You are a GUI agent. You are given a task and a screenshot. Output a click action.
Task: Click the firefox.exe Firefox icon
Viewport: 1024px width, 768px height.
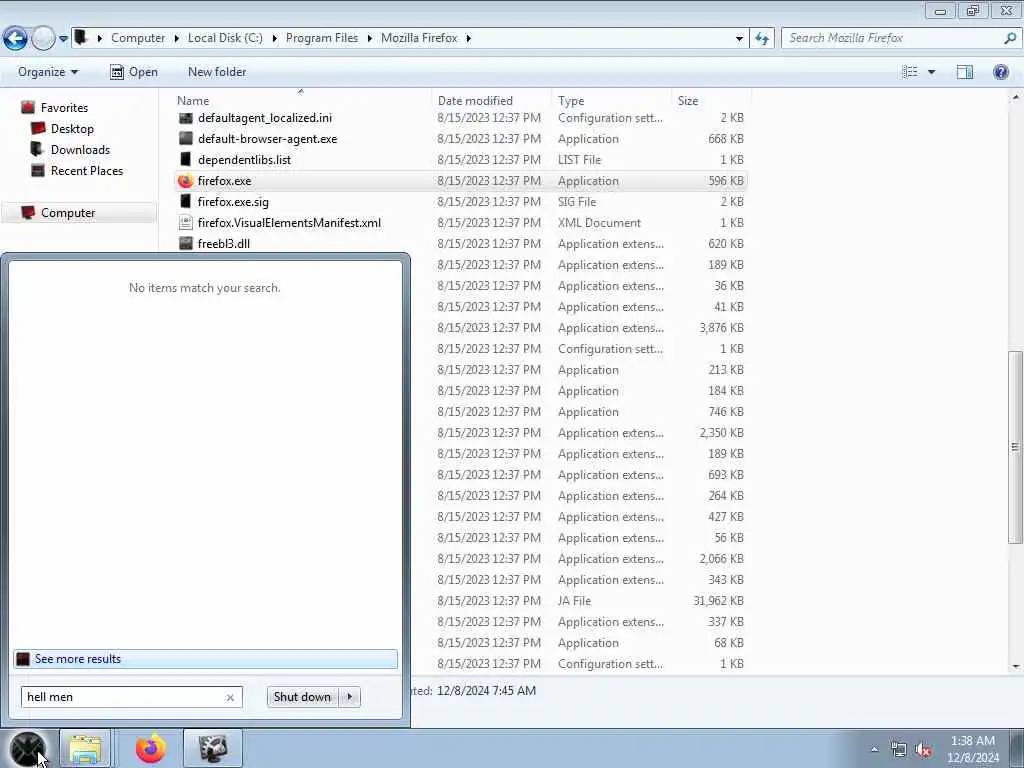click(185, 181)
